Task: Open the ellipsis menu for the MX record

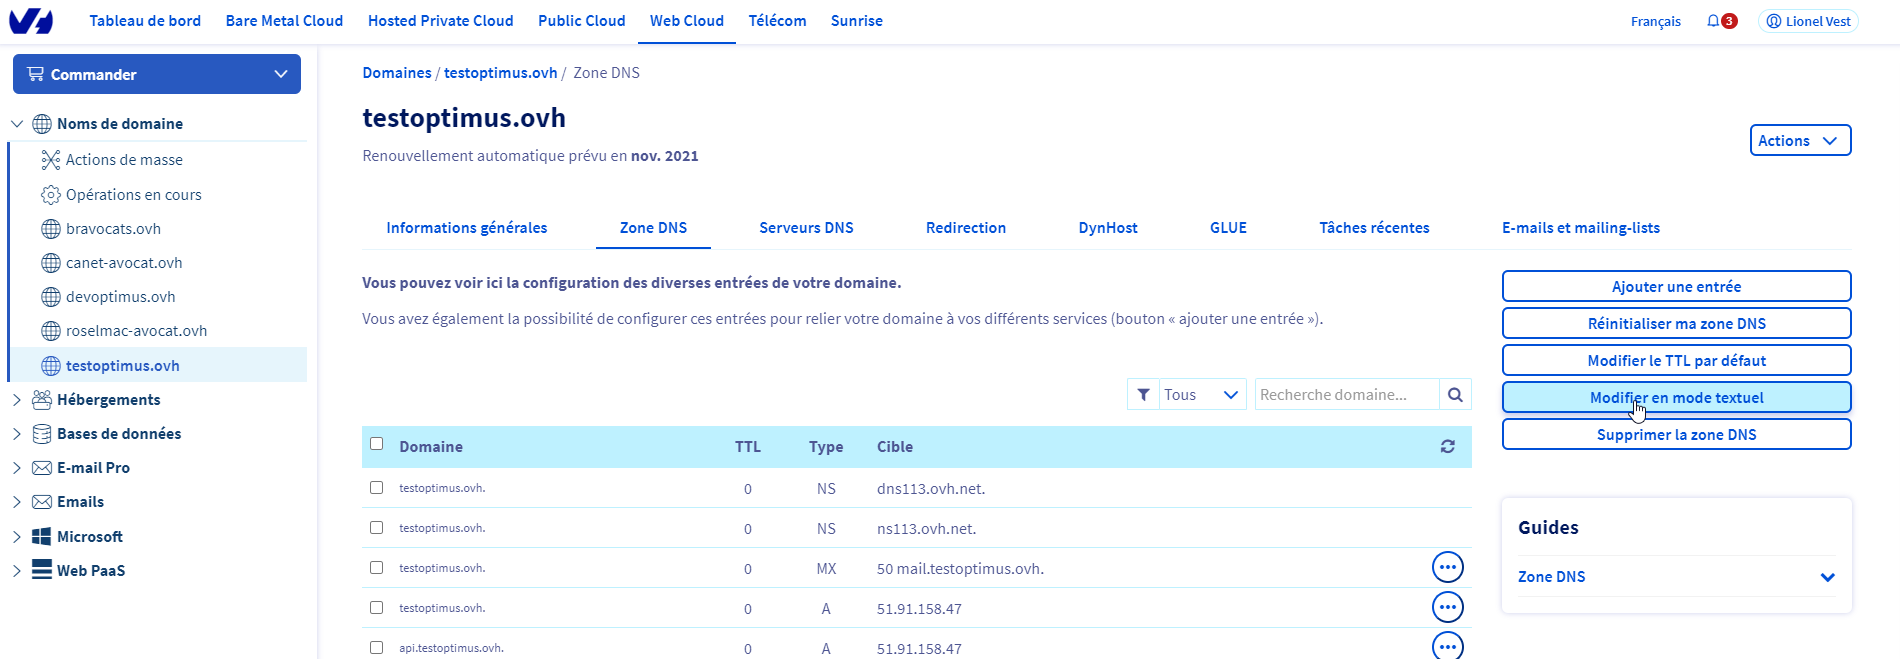Action: pos(1447,568)
